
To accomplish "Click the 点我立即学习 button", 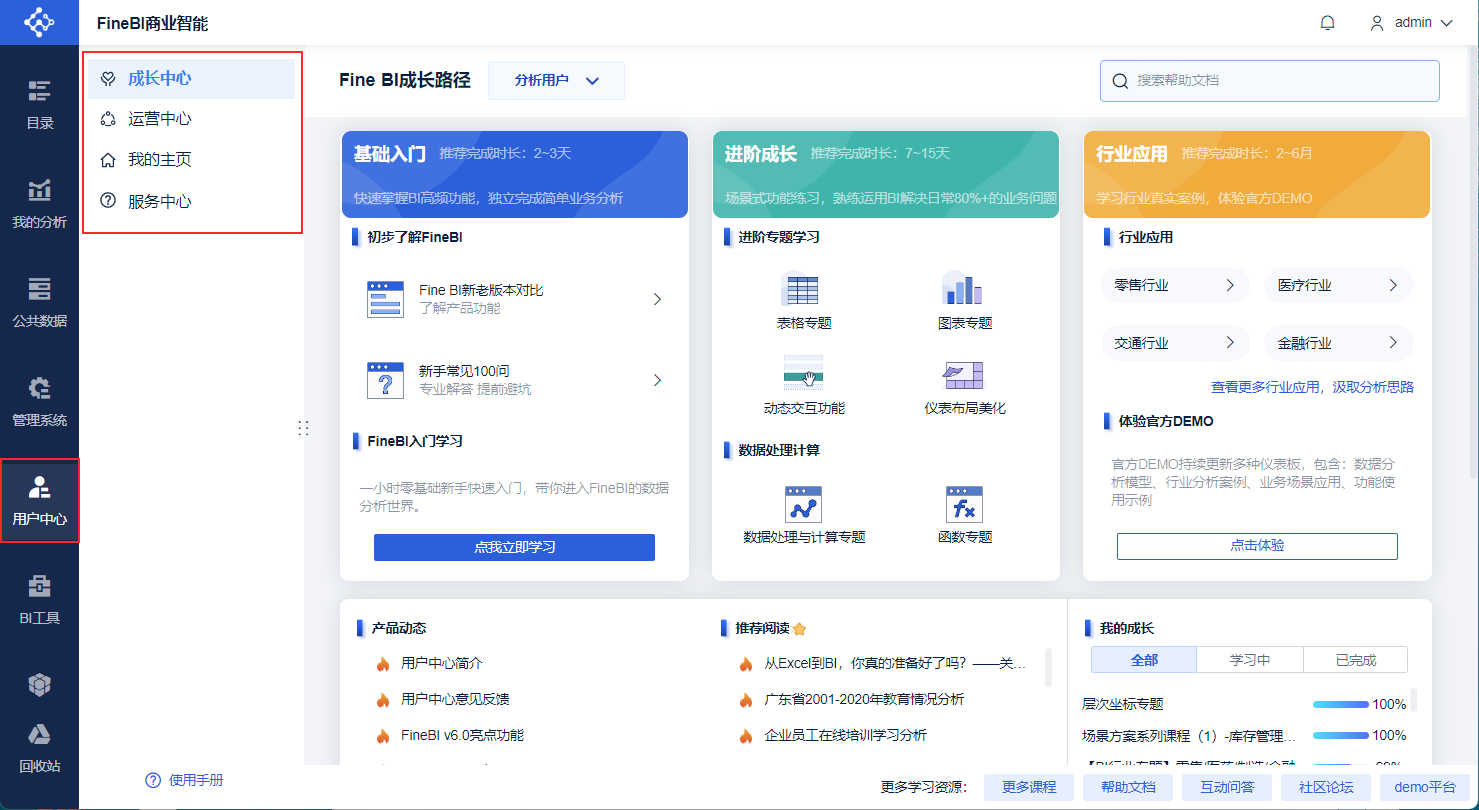I will 514,547.
